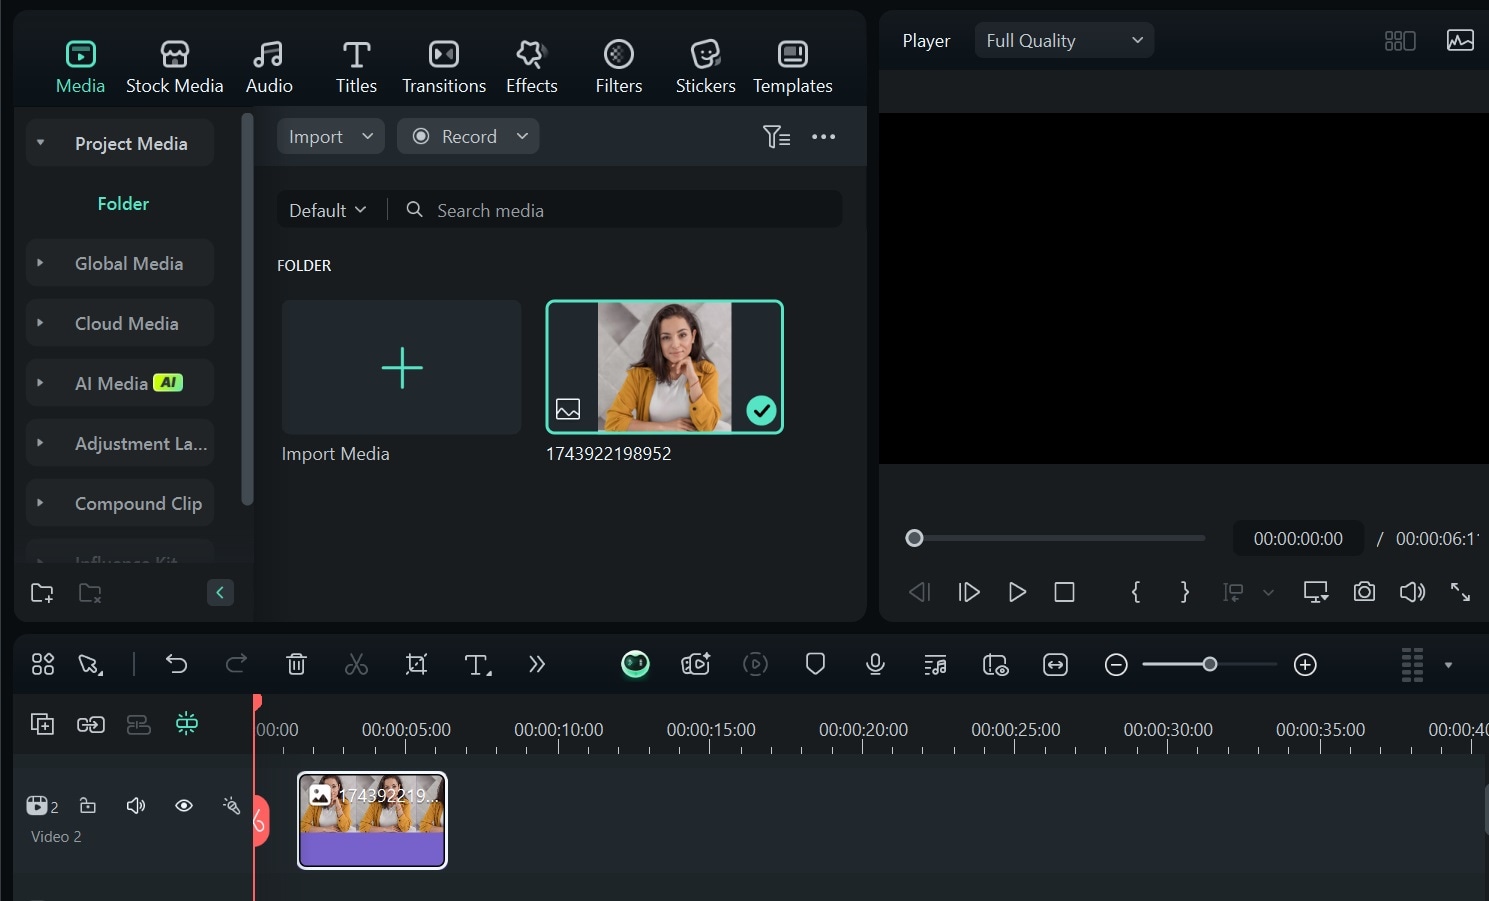
Task: Expand the AI Media section
Action: [x=41, y=383]
